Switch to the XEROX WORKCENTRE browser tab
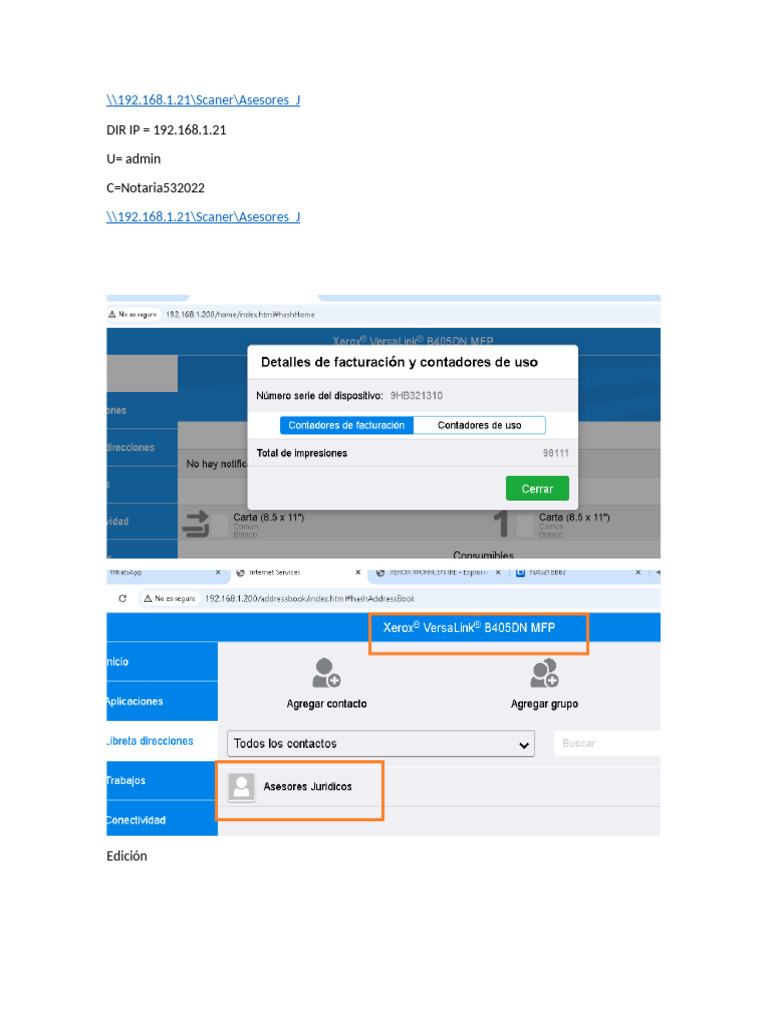Image resolution: width=768 pixels, height=1024 pixels. tap(438, 573)
